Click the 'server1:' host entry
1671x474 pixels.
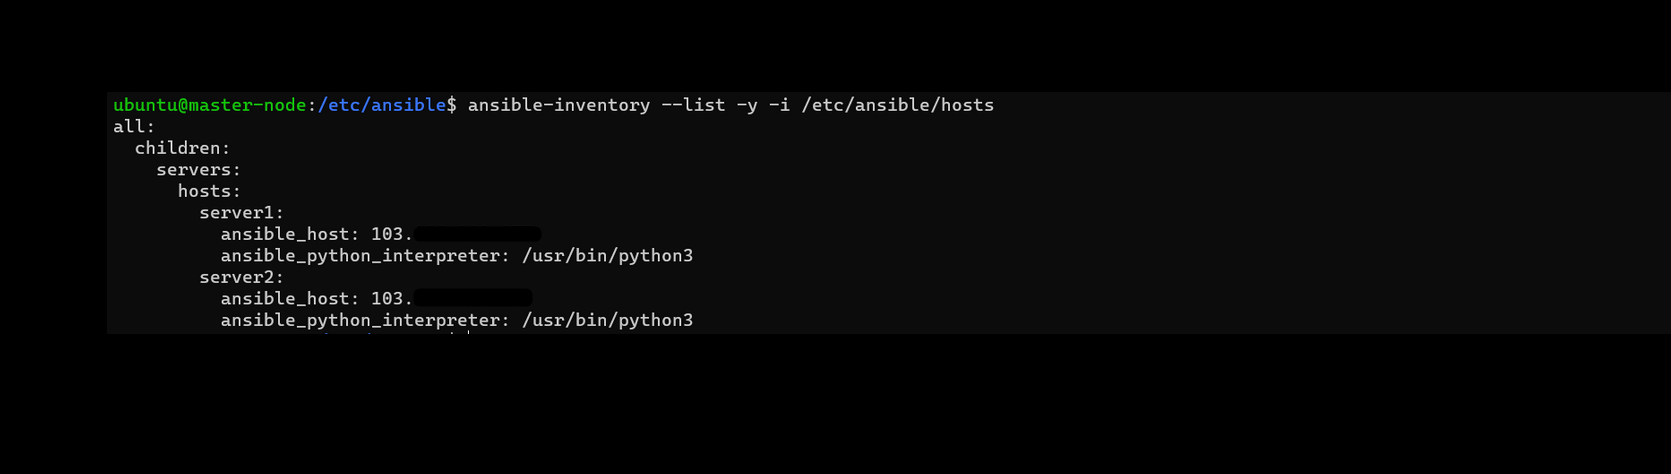click(x=241, y=213)
